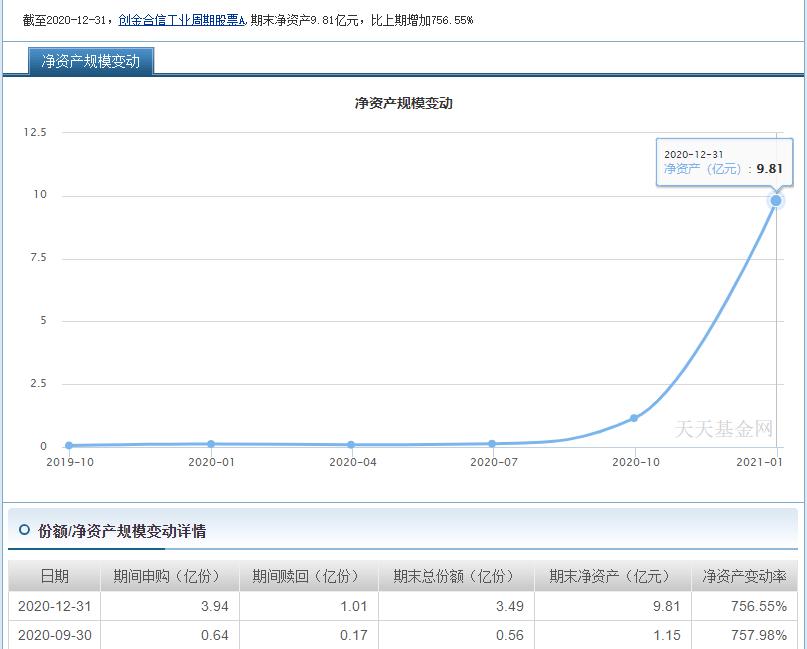Screen dimensions: 807x649
Task: Click the rising data point above 2020-10
Action: coord(633,419)
